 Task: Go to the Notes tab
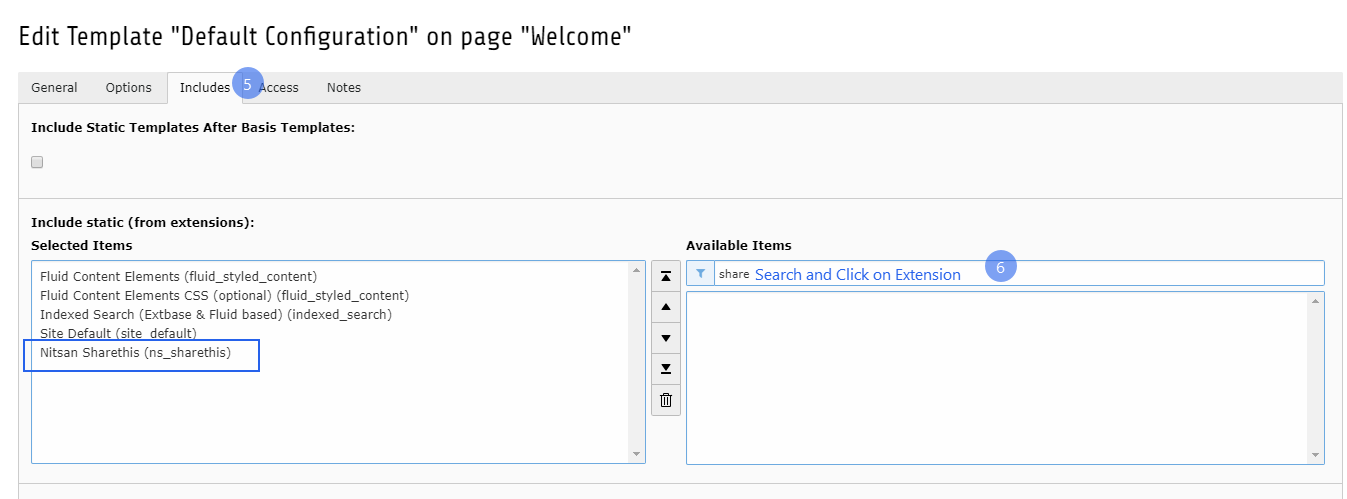coord(344,87)
